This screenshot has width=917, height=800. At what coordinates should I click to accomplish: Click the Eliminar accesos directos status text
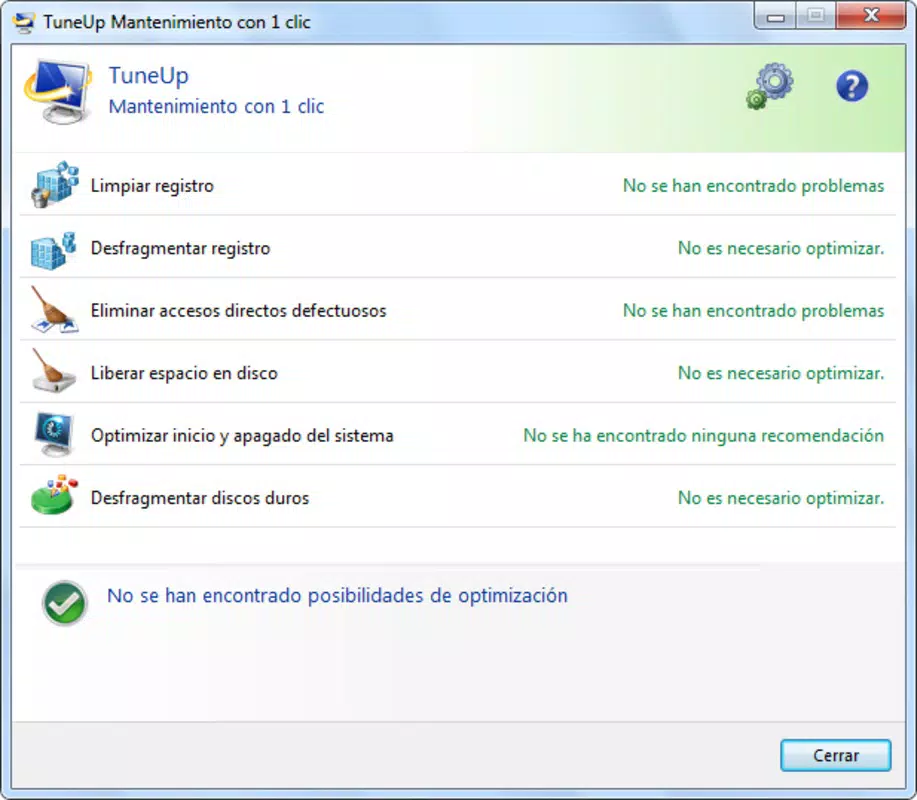pyautogui.click(x=753, y=311)
